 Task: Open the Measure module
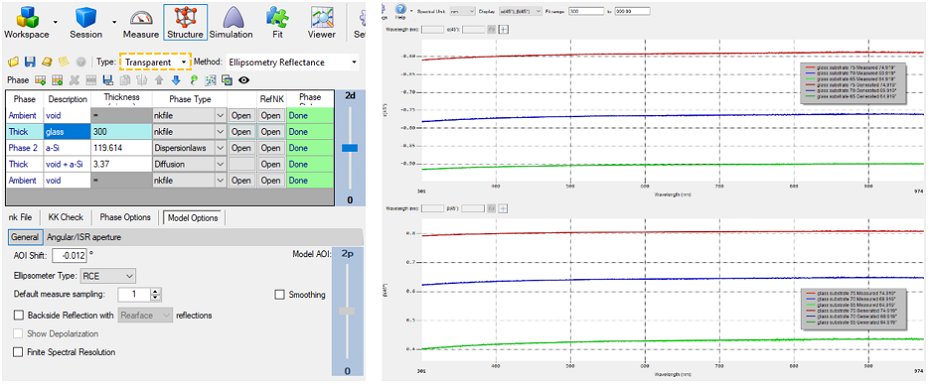[x=141, y=21]
